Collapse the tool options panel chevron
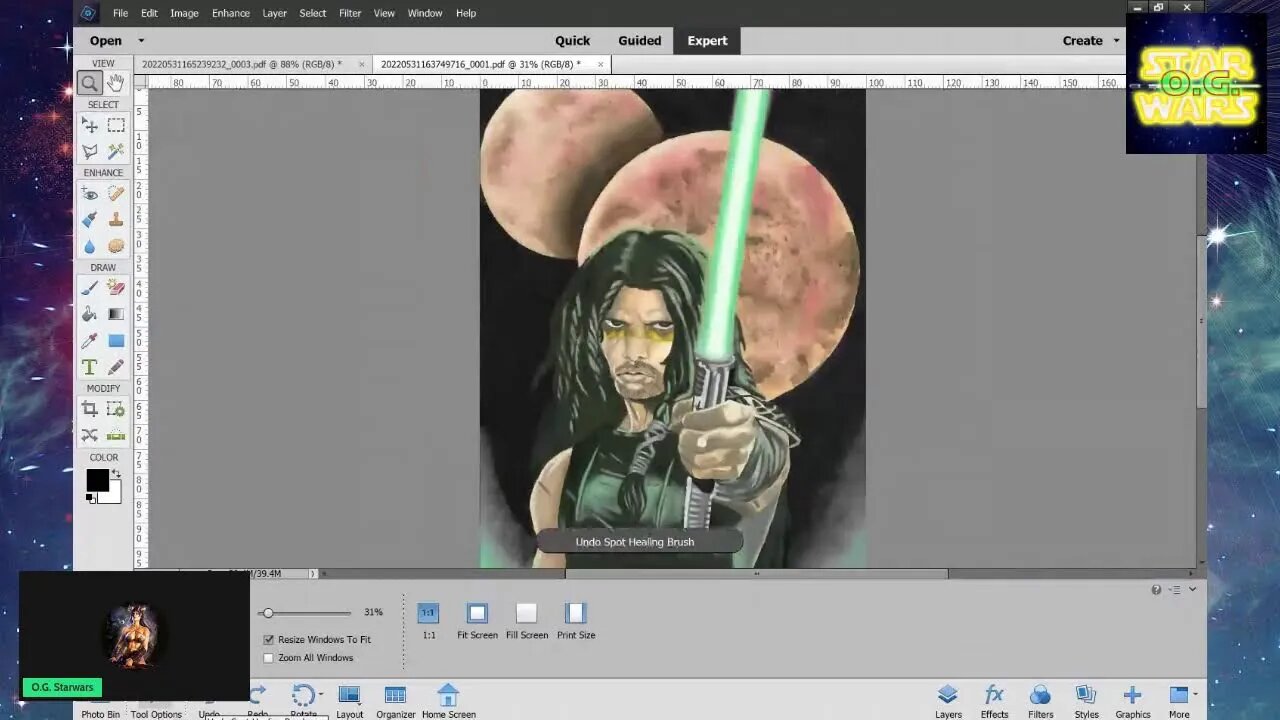Viewport: 1280px width, 720px height. (x=1192, y=590)
